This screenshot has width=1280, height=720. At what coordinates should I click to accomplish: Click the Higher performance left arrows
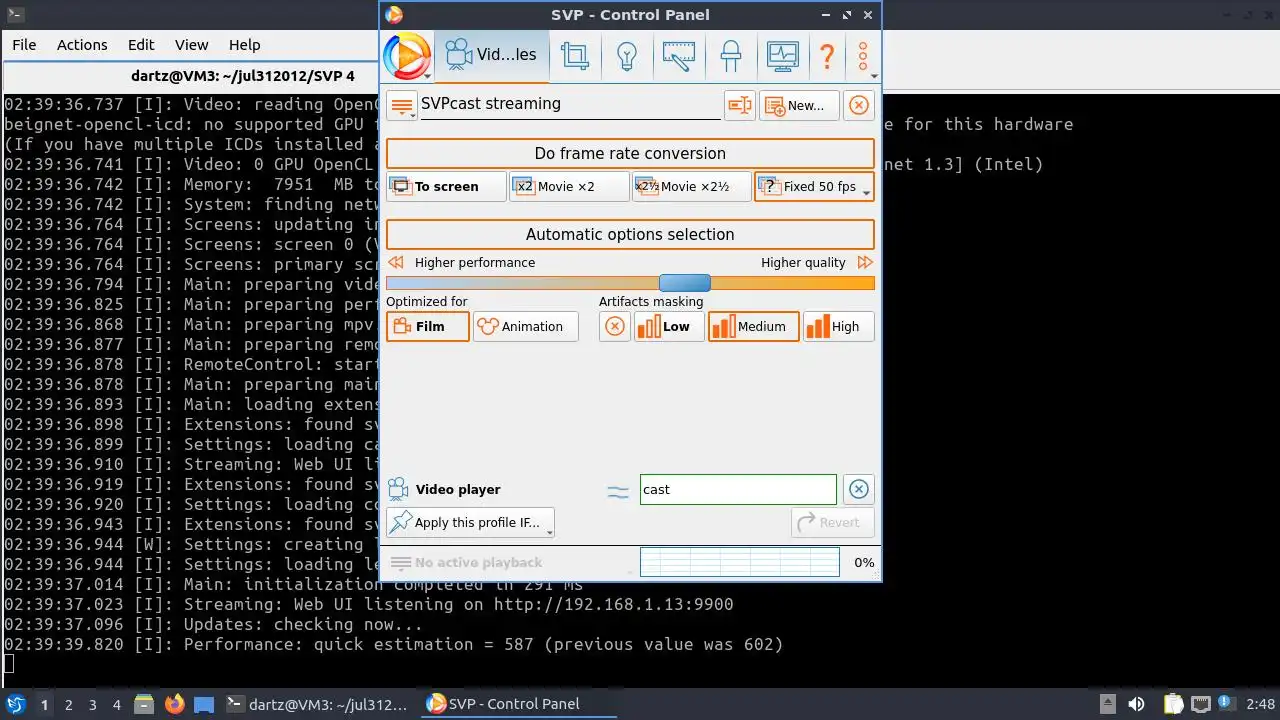pos(396,262)
